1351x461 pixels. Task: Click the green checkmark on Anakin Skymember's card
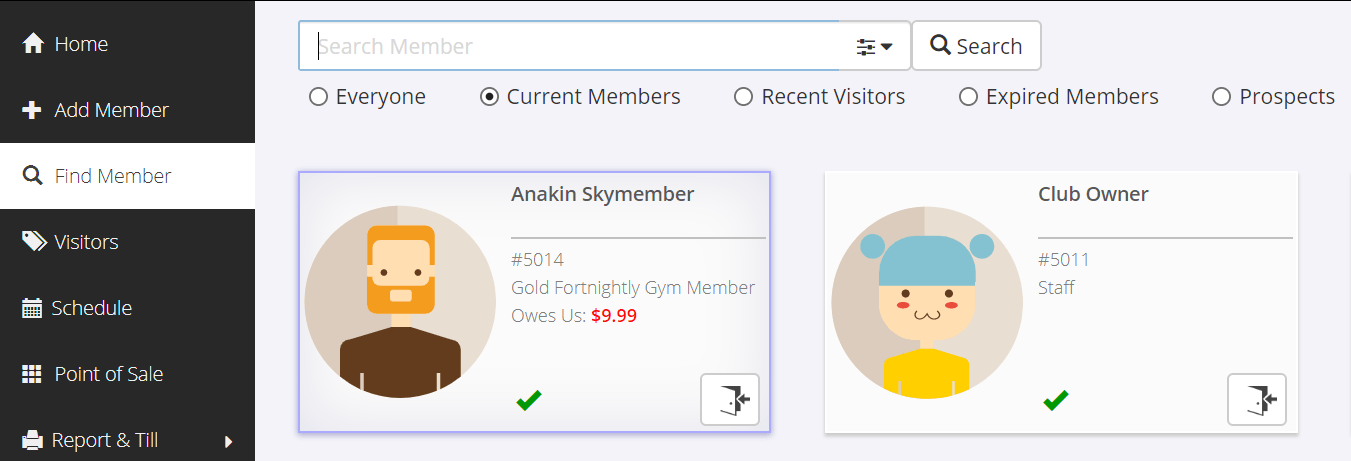(529, 400)
